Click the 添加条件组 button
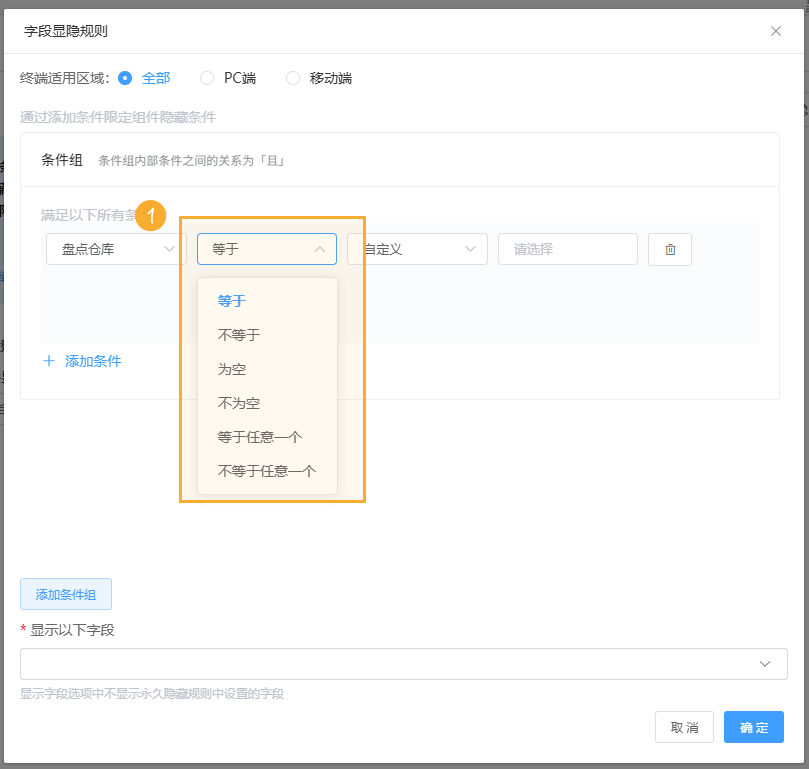The image size is (809, 769). point(65,593)
